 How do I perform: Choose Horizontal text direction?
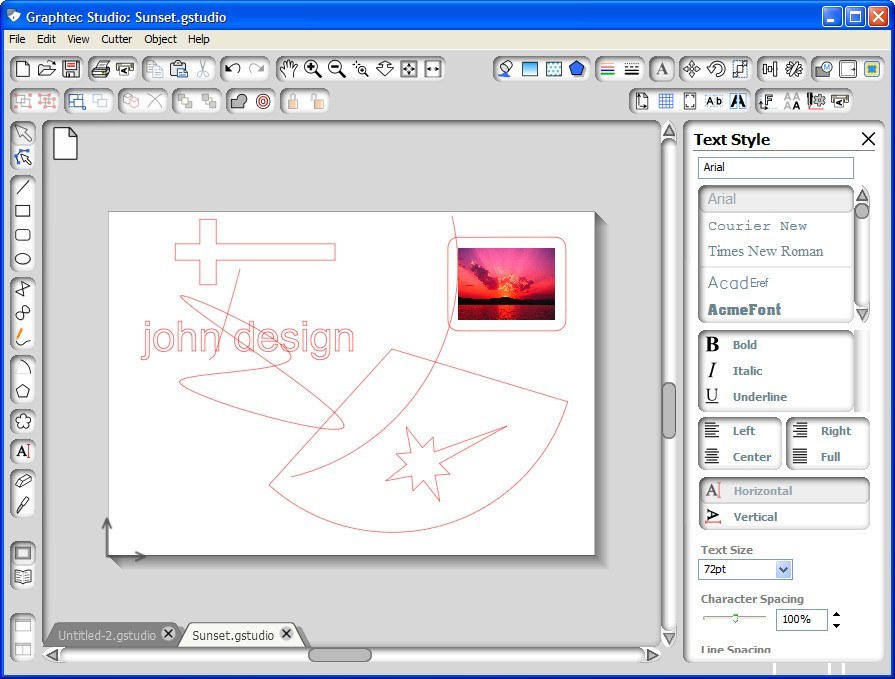(784, 491)
